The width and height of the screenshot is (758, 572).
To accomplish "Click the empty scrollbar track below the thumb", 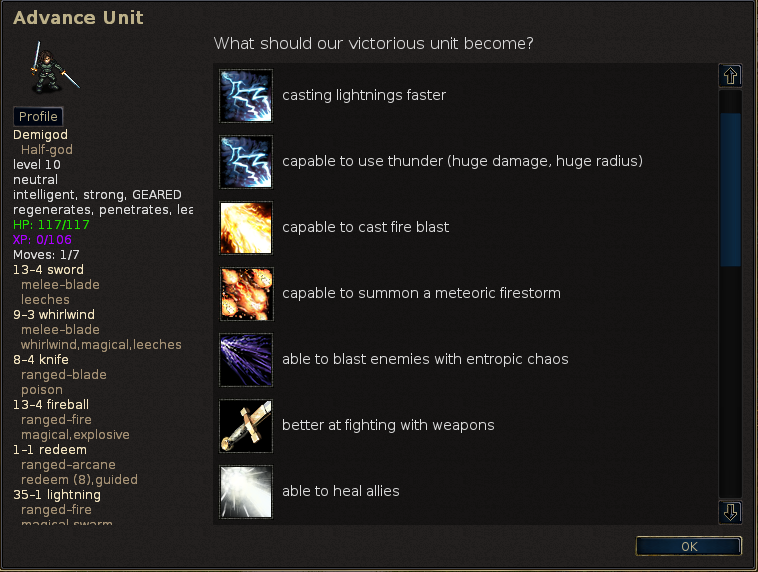I will [x=730, y=382].
